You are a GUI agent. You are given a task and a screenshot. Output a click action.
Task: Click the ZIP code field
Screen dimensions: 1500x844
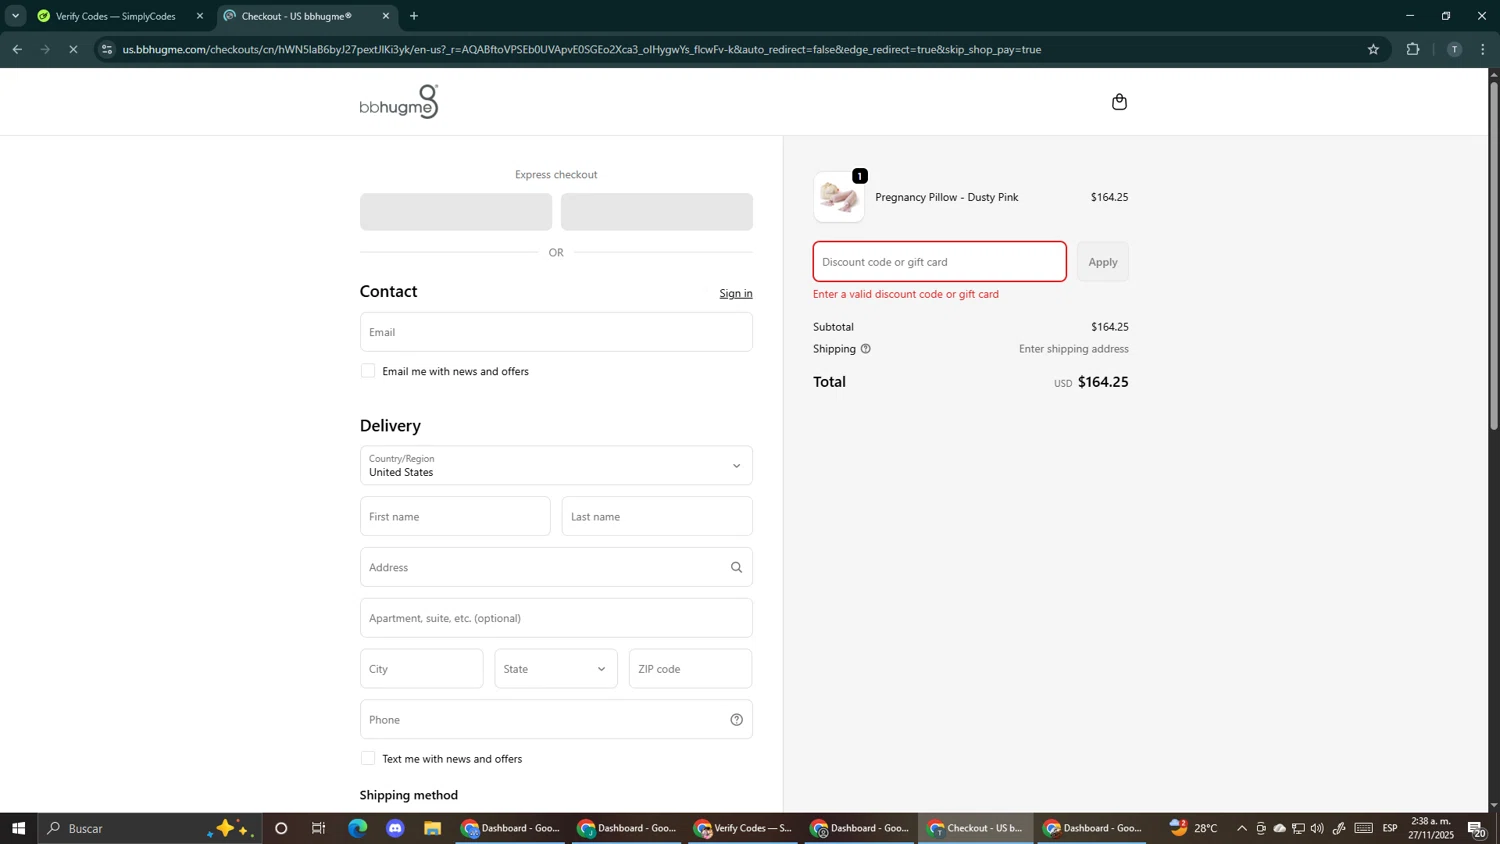(690, 669)
